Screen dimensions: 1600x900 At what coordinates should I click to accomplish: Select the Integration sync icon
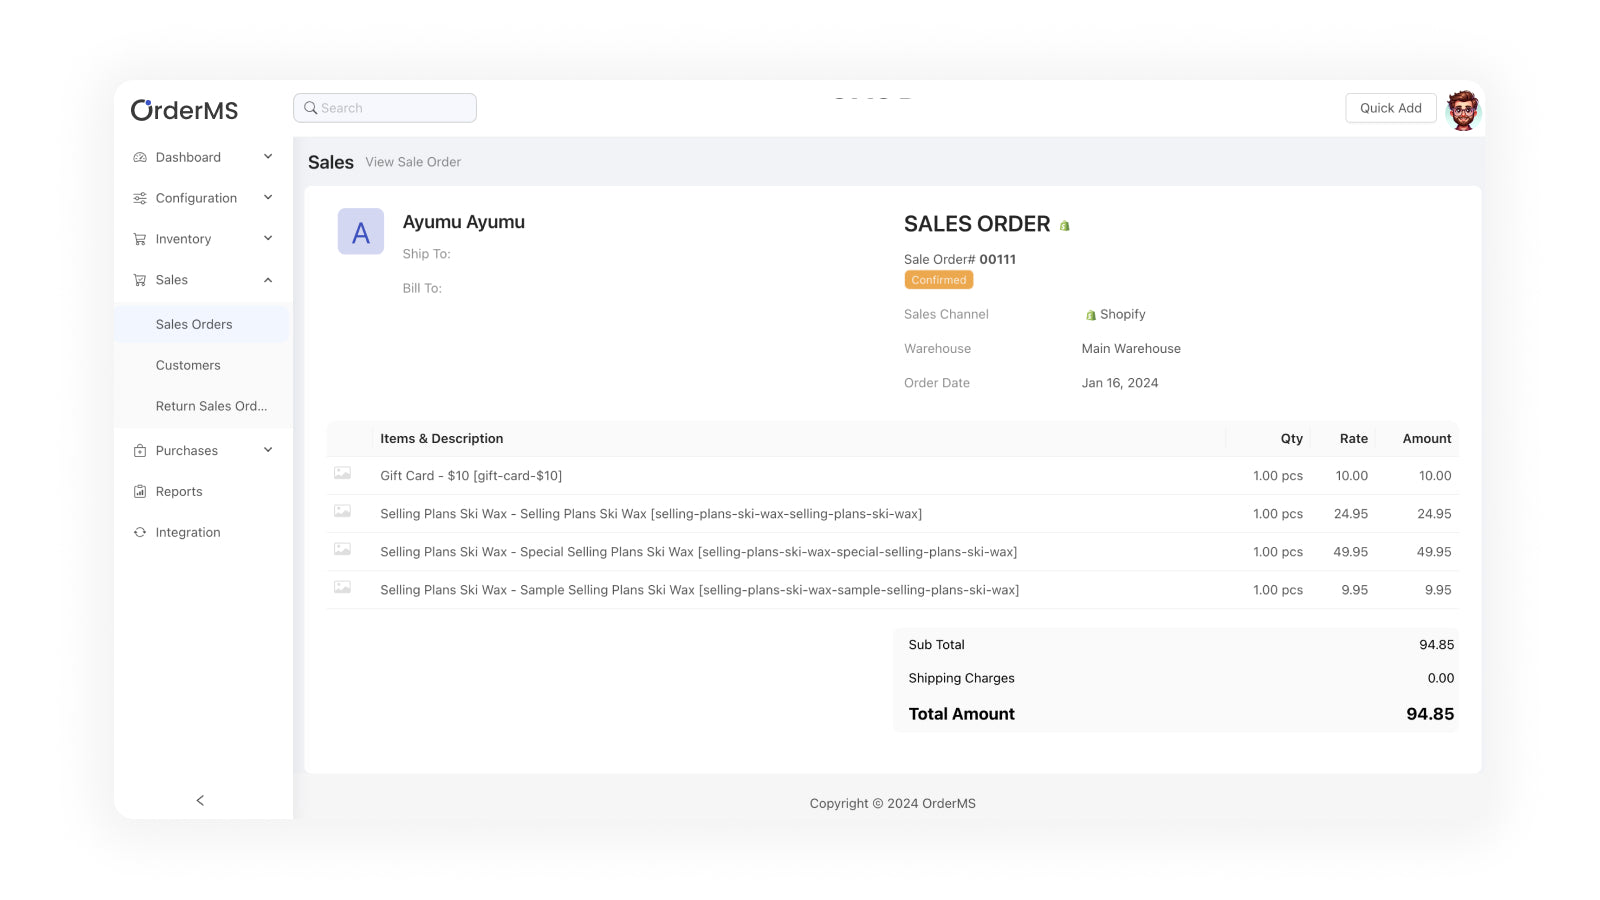click(139, 532)
